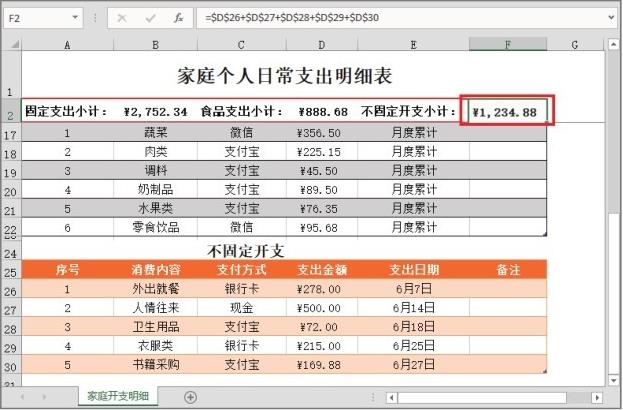The image size is (623, 410).
Task: Click the enter checkmark formula icon
Action: point(149,18)
